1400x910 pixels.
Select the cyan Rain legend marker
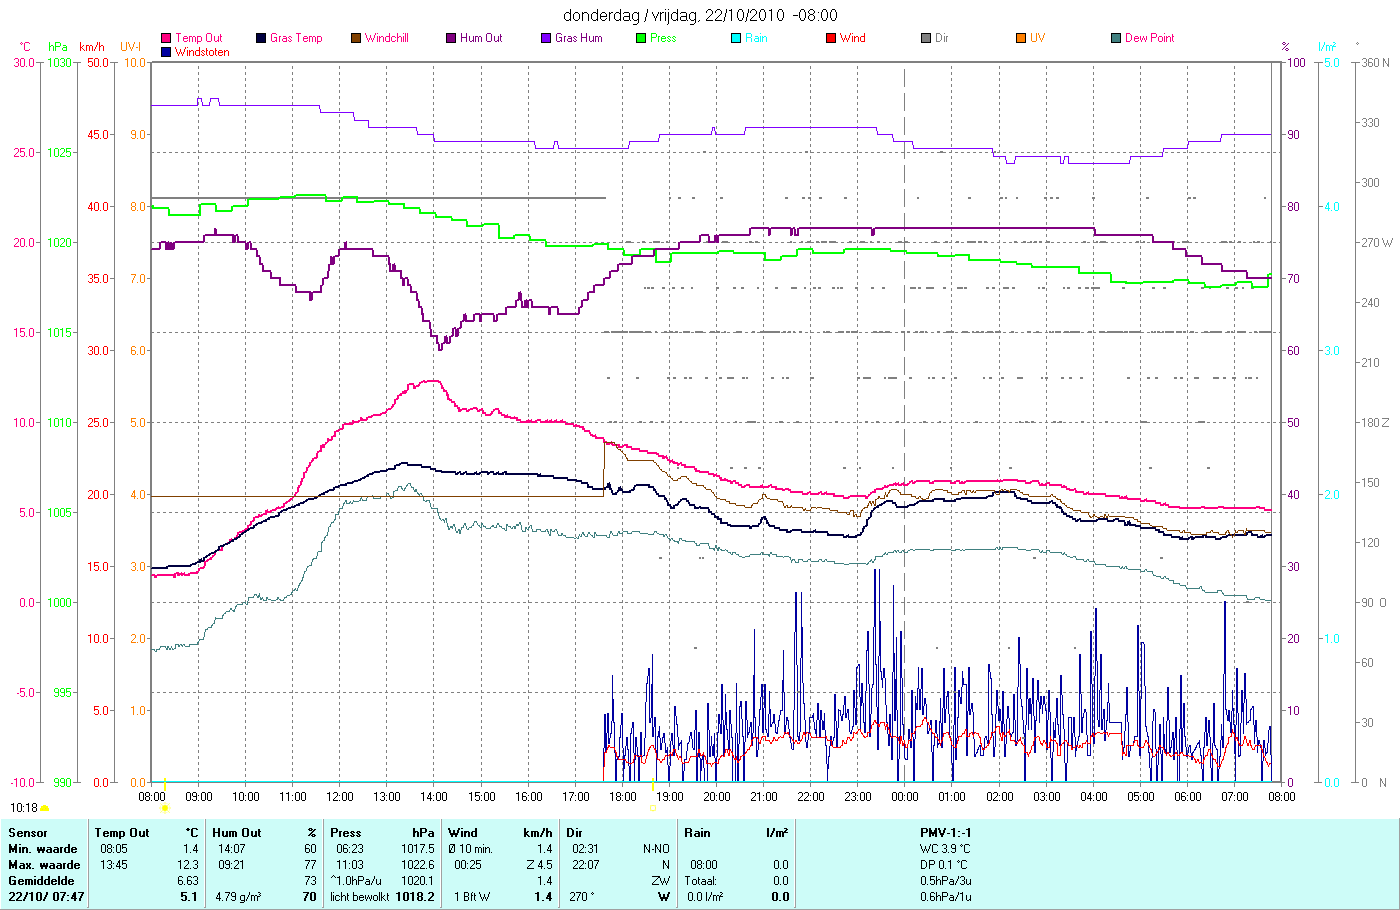736,38
